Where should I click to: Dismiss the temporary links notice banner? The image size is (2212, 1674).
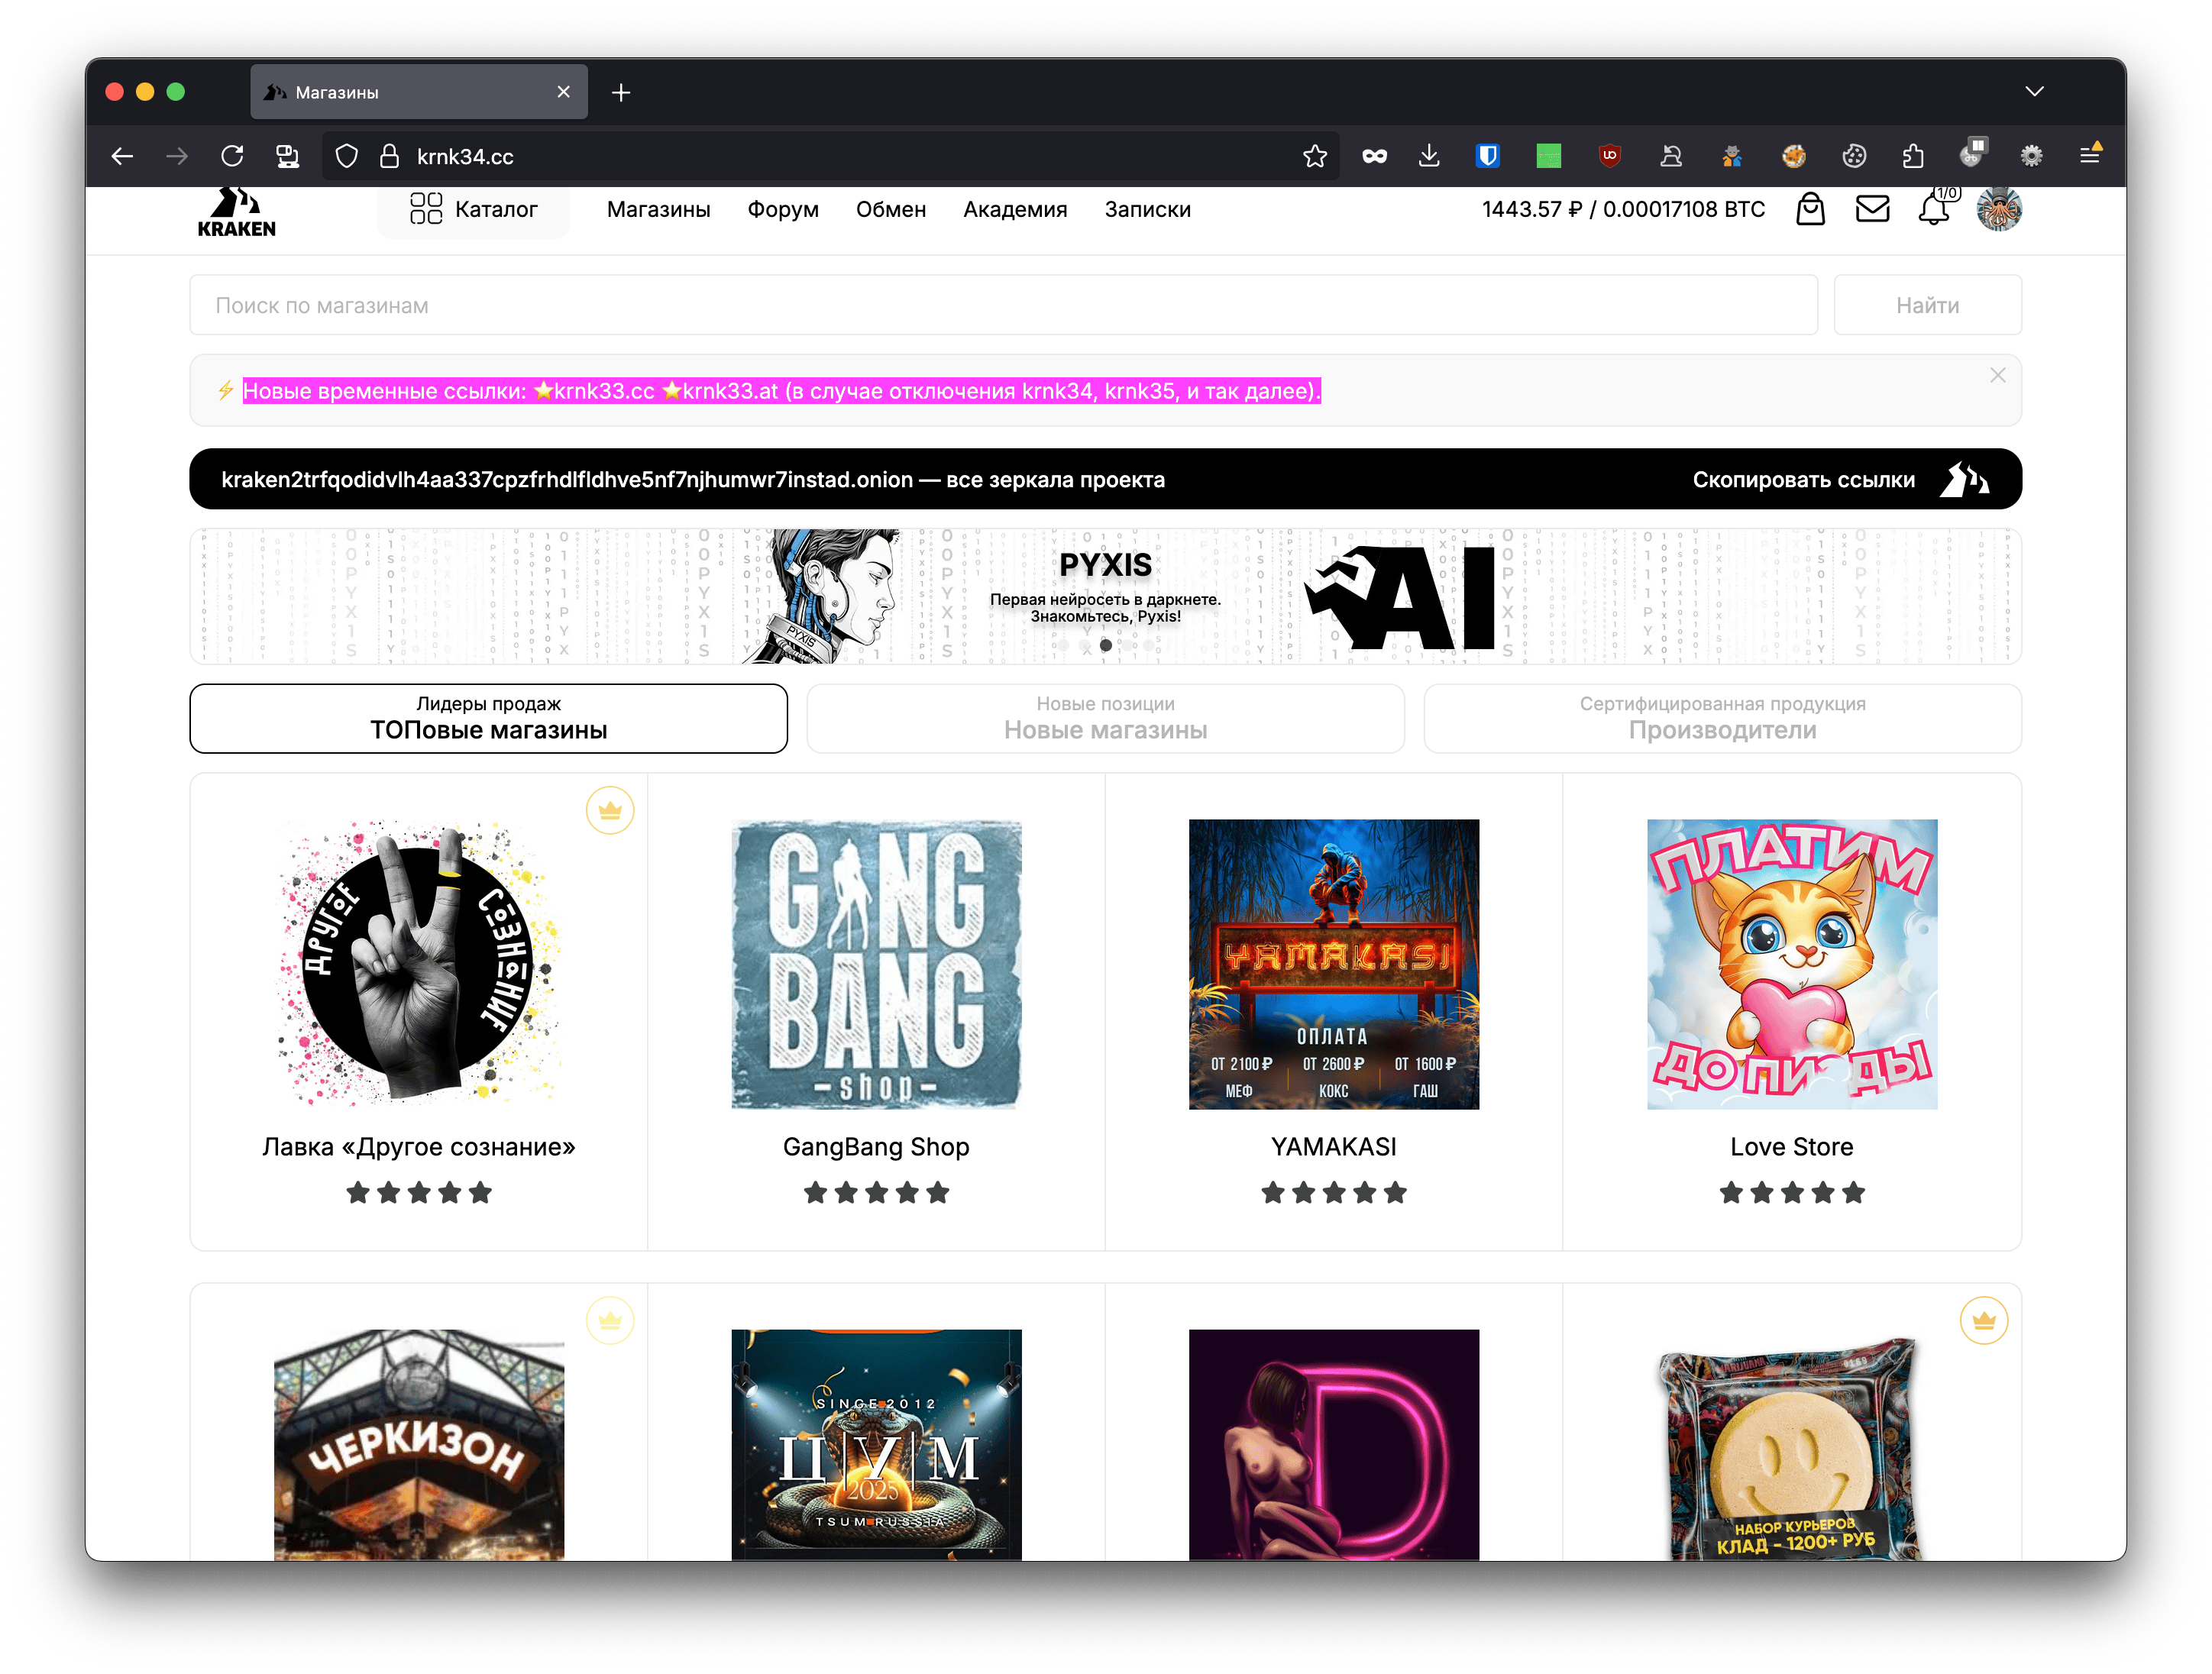point(1997,375)
